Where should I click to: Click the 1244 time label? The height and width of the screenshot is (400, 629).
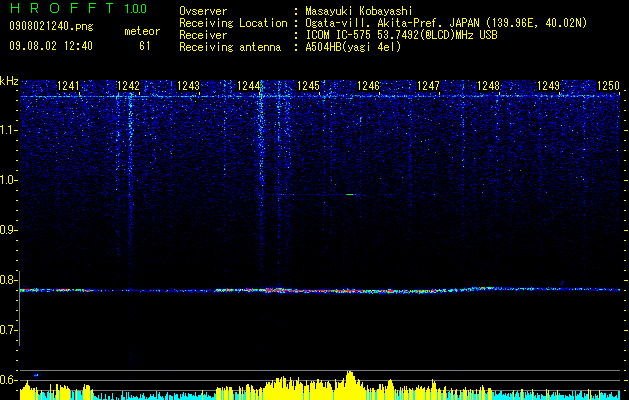click(x=248, y=86)
